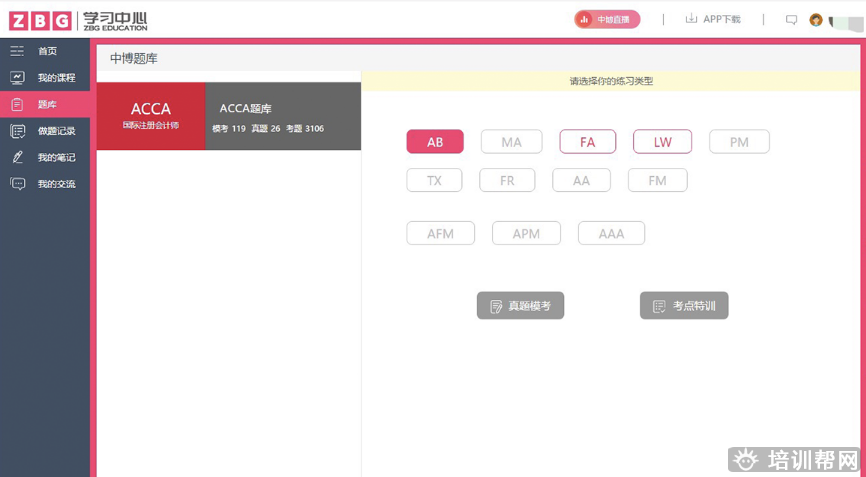Click the 真题模考 button

click(520, 306)
